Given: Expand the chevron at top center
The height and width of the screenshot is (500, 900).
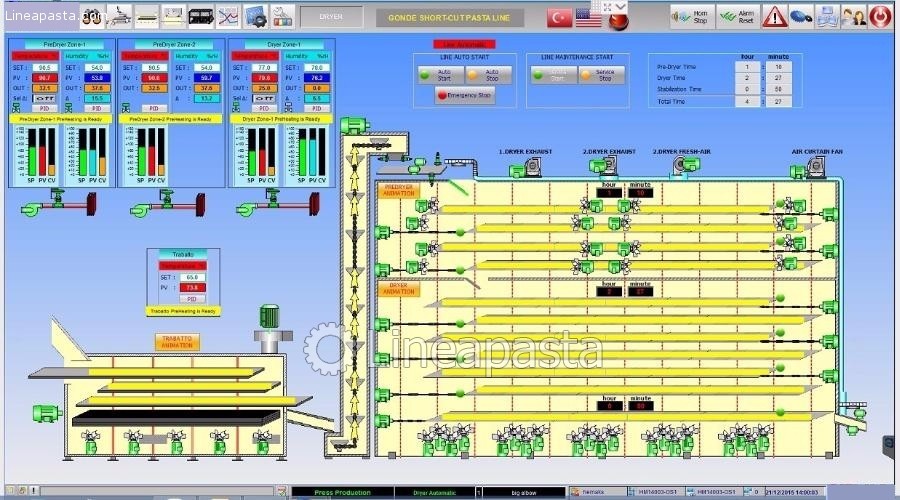Looking at the screenshot, I should (621, 6).
